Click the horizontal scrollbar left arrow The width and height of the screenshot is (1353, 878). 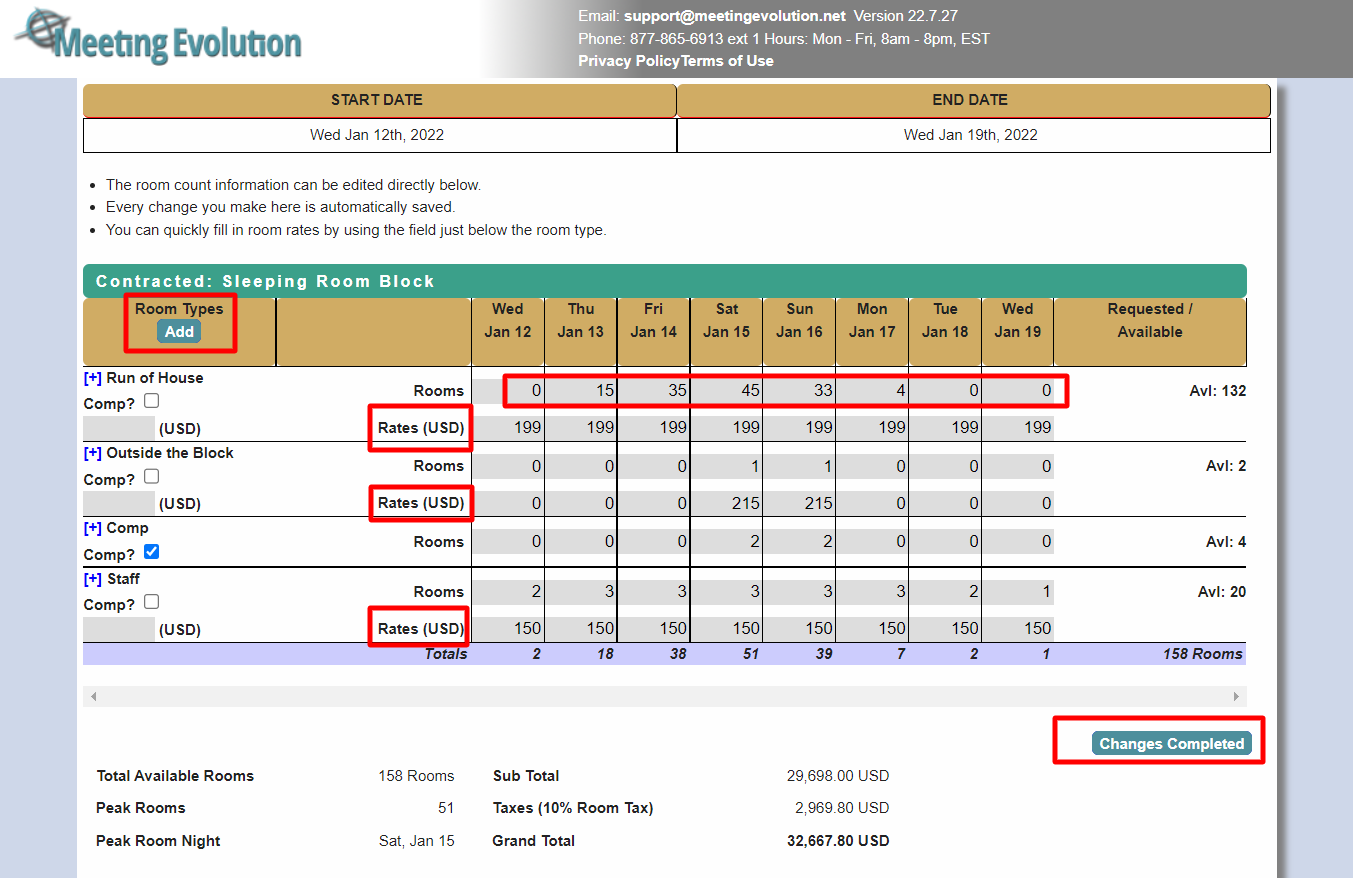tap(94, 696)
